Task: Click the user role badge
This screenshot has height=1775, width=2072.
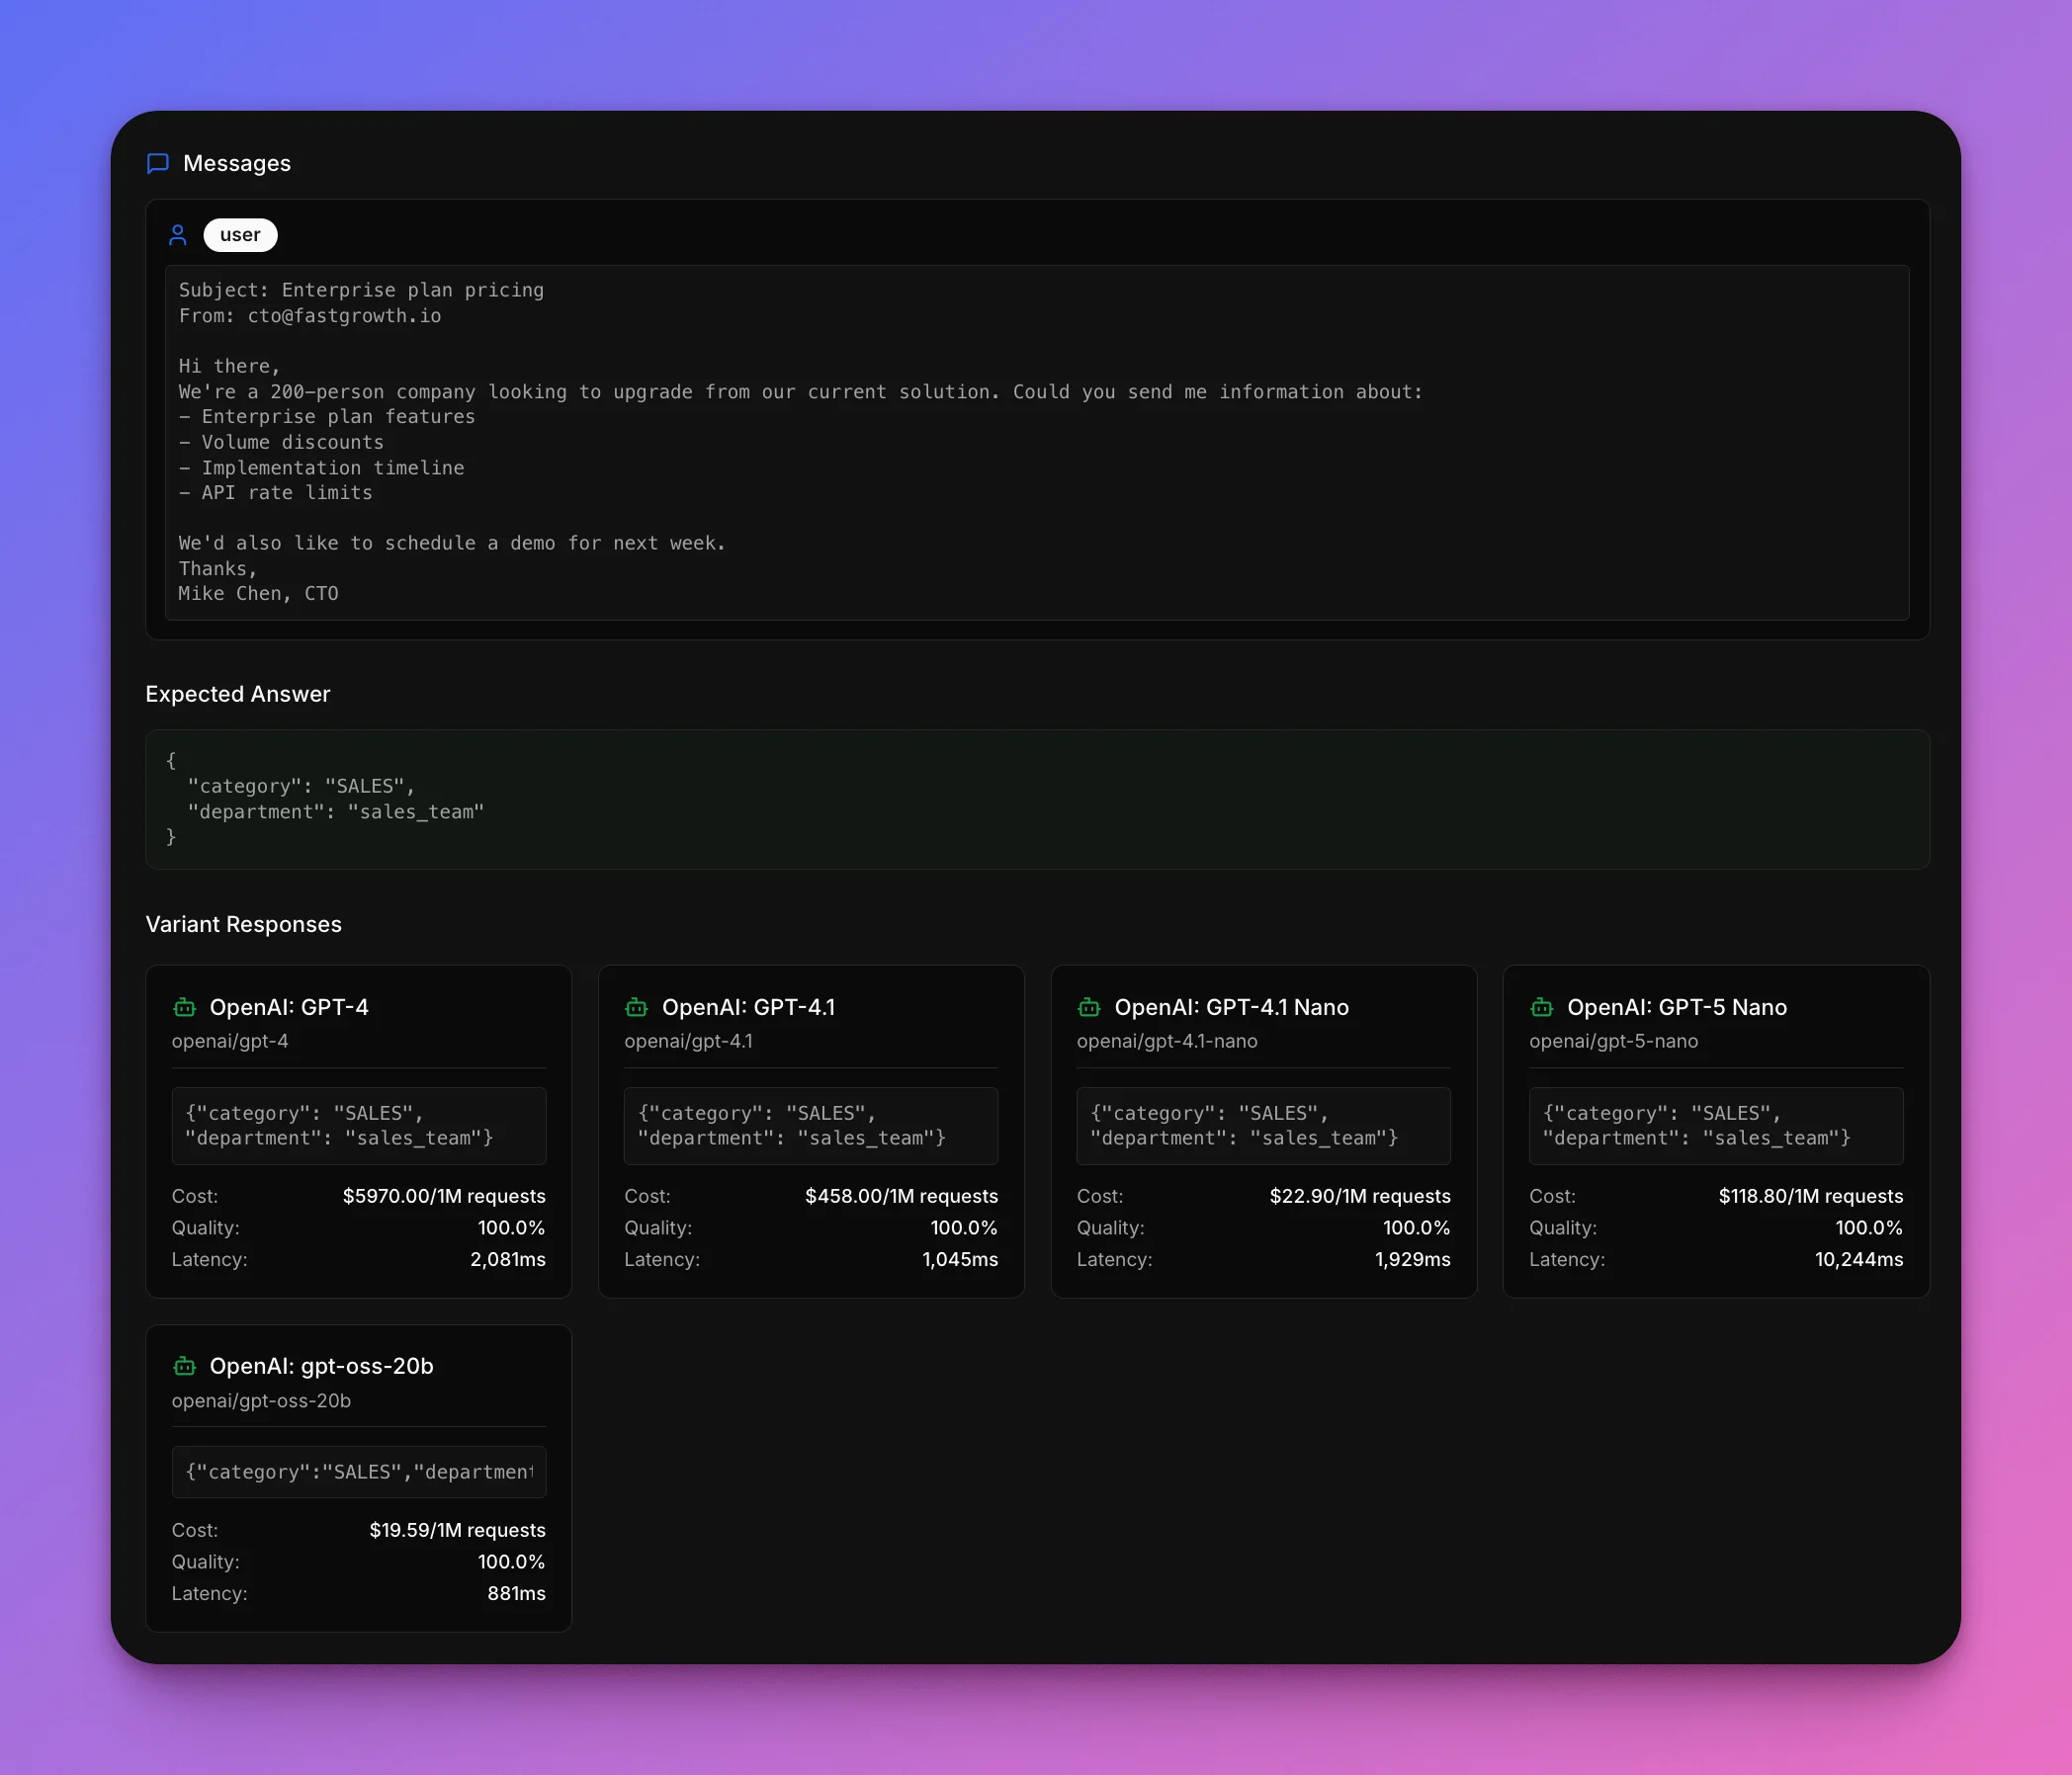Action: pos(240,235)
